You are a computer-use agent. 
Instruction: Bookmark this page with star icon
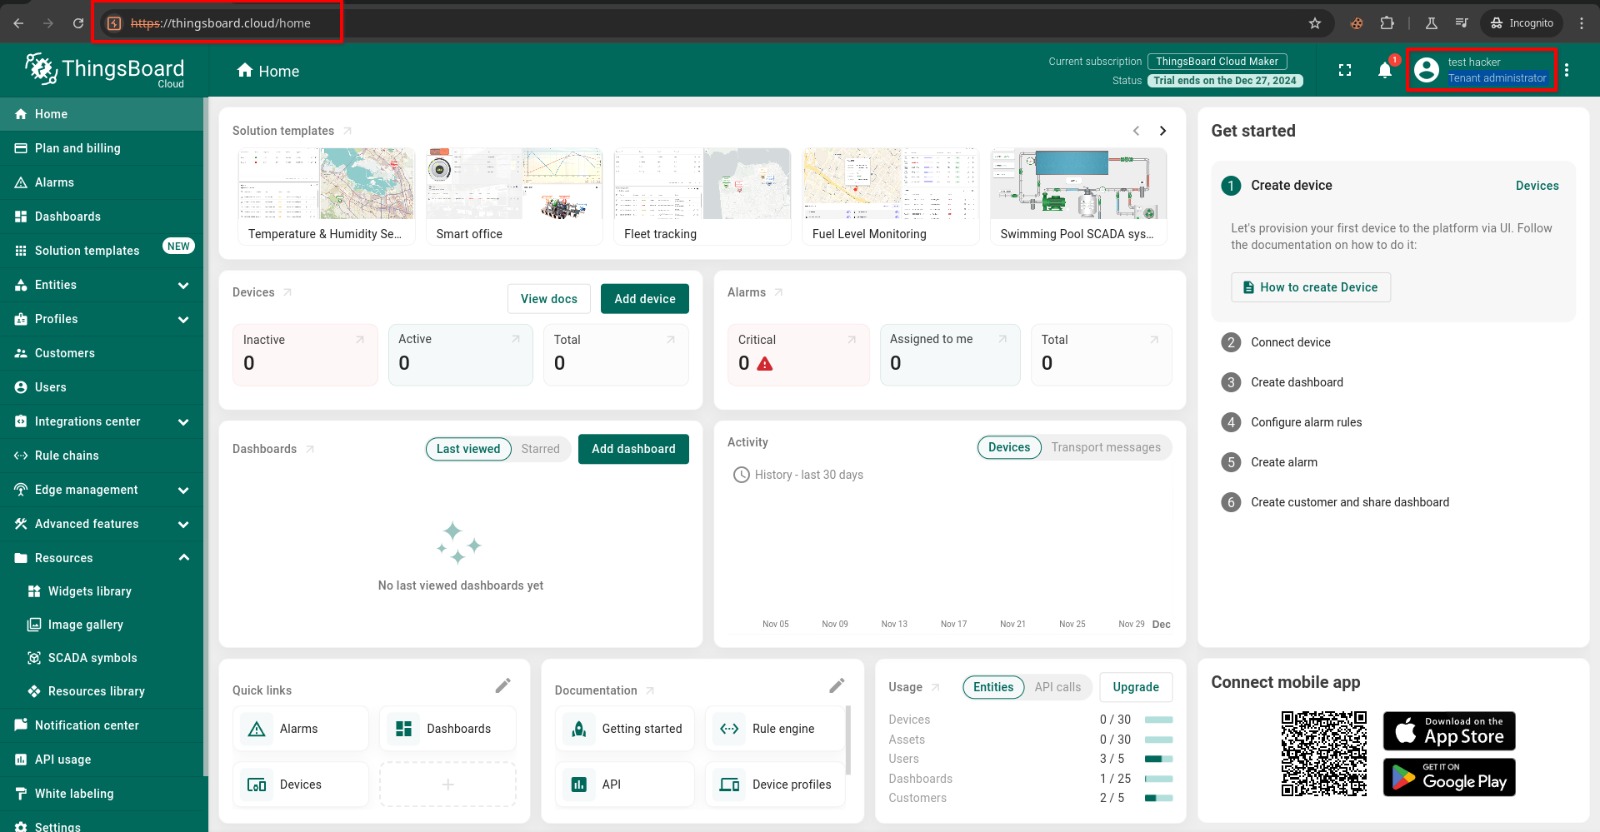(x=1315, y=23)
